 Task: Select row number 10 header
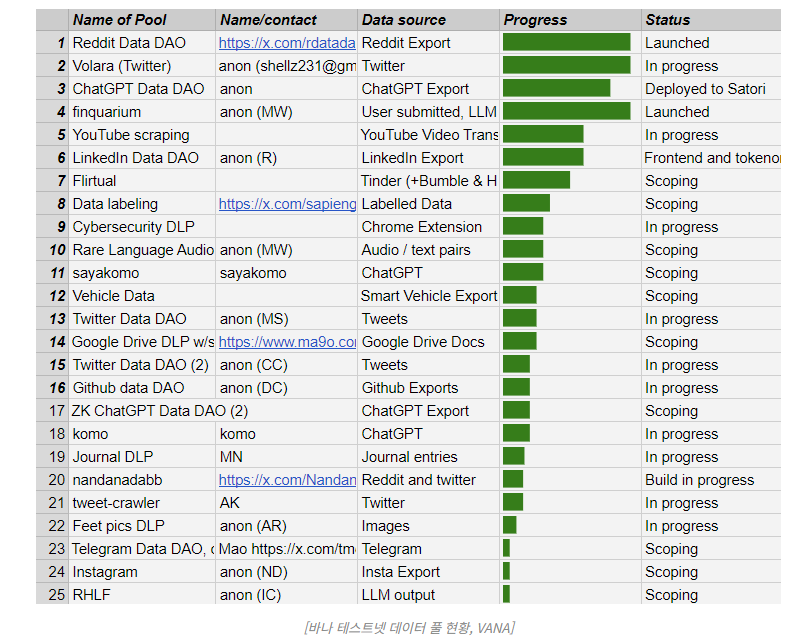[x=52, y=250]
